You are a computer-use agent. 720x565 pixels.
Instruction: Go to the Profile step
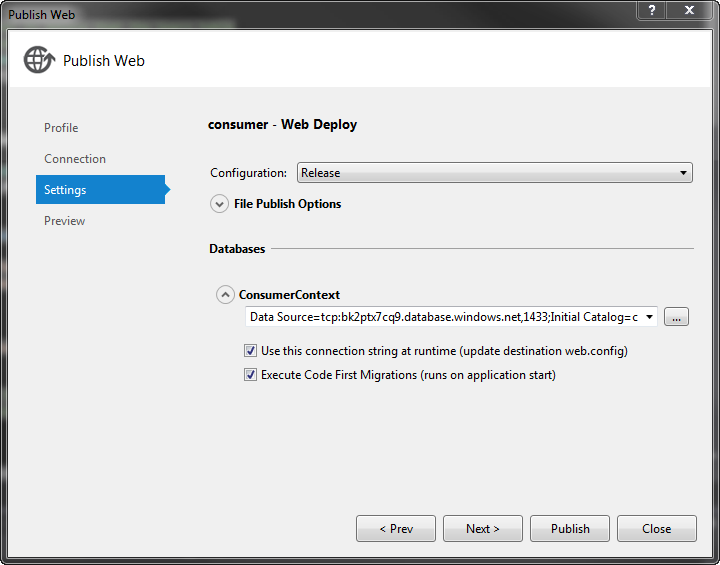61,128
